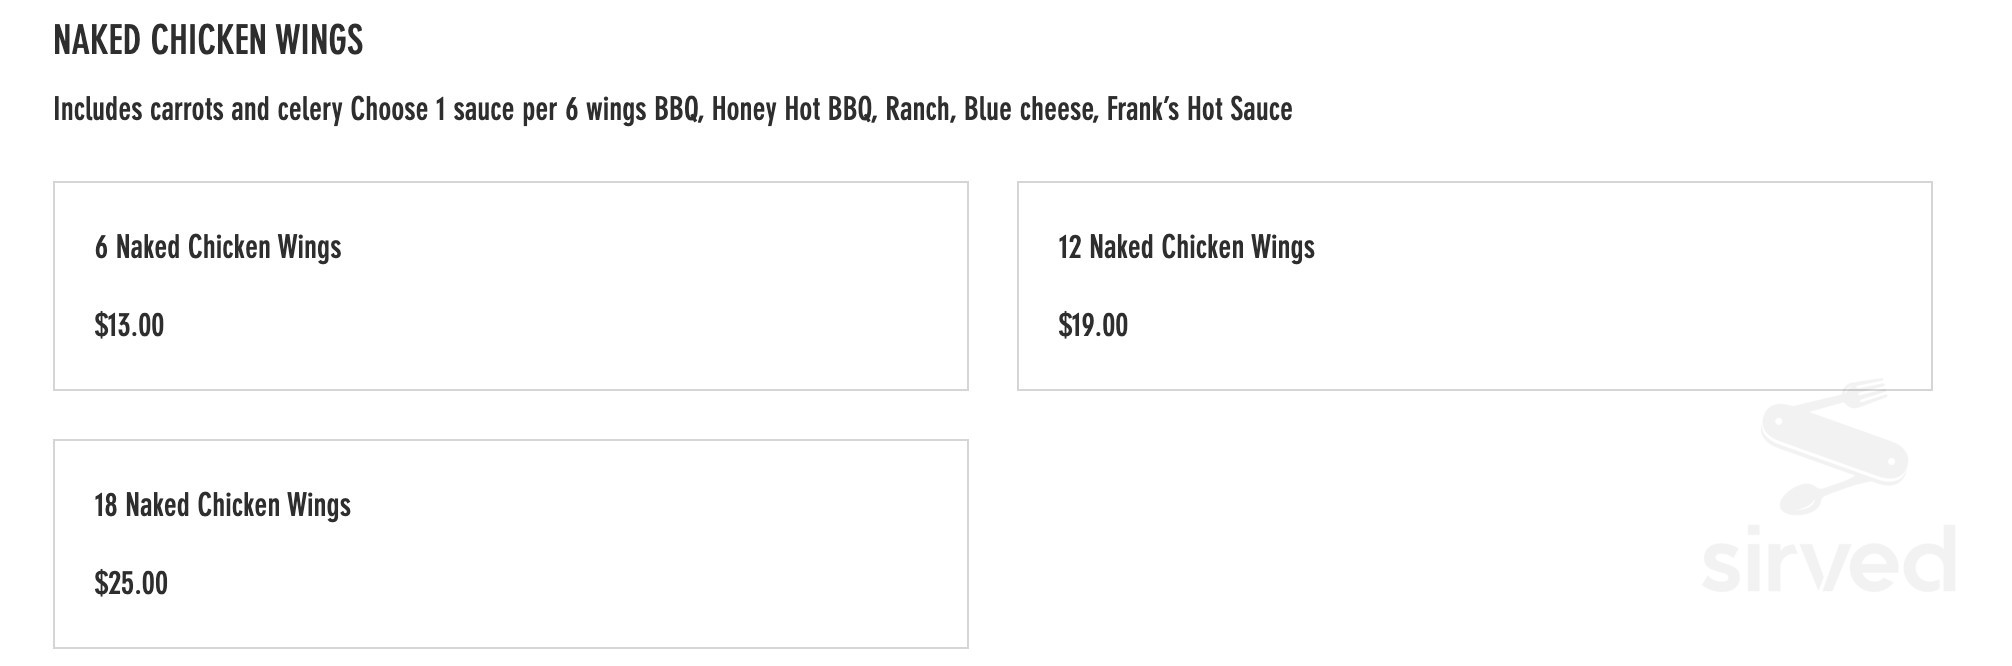Screen dimensions: 2012x666
Task: Click the Sirved watermark text
Action: (1828, 560)
